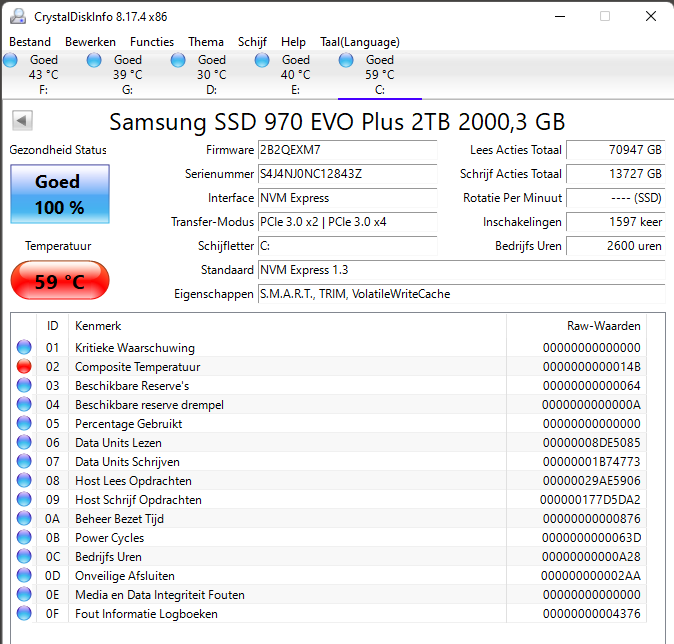Click the Goed 100 % health status button
The height and width of the screenshot is (644, 674).
(60, 194)
